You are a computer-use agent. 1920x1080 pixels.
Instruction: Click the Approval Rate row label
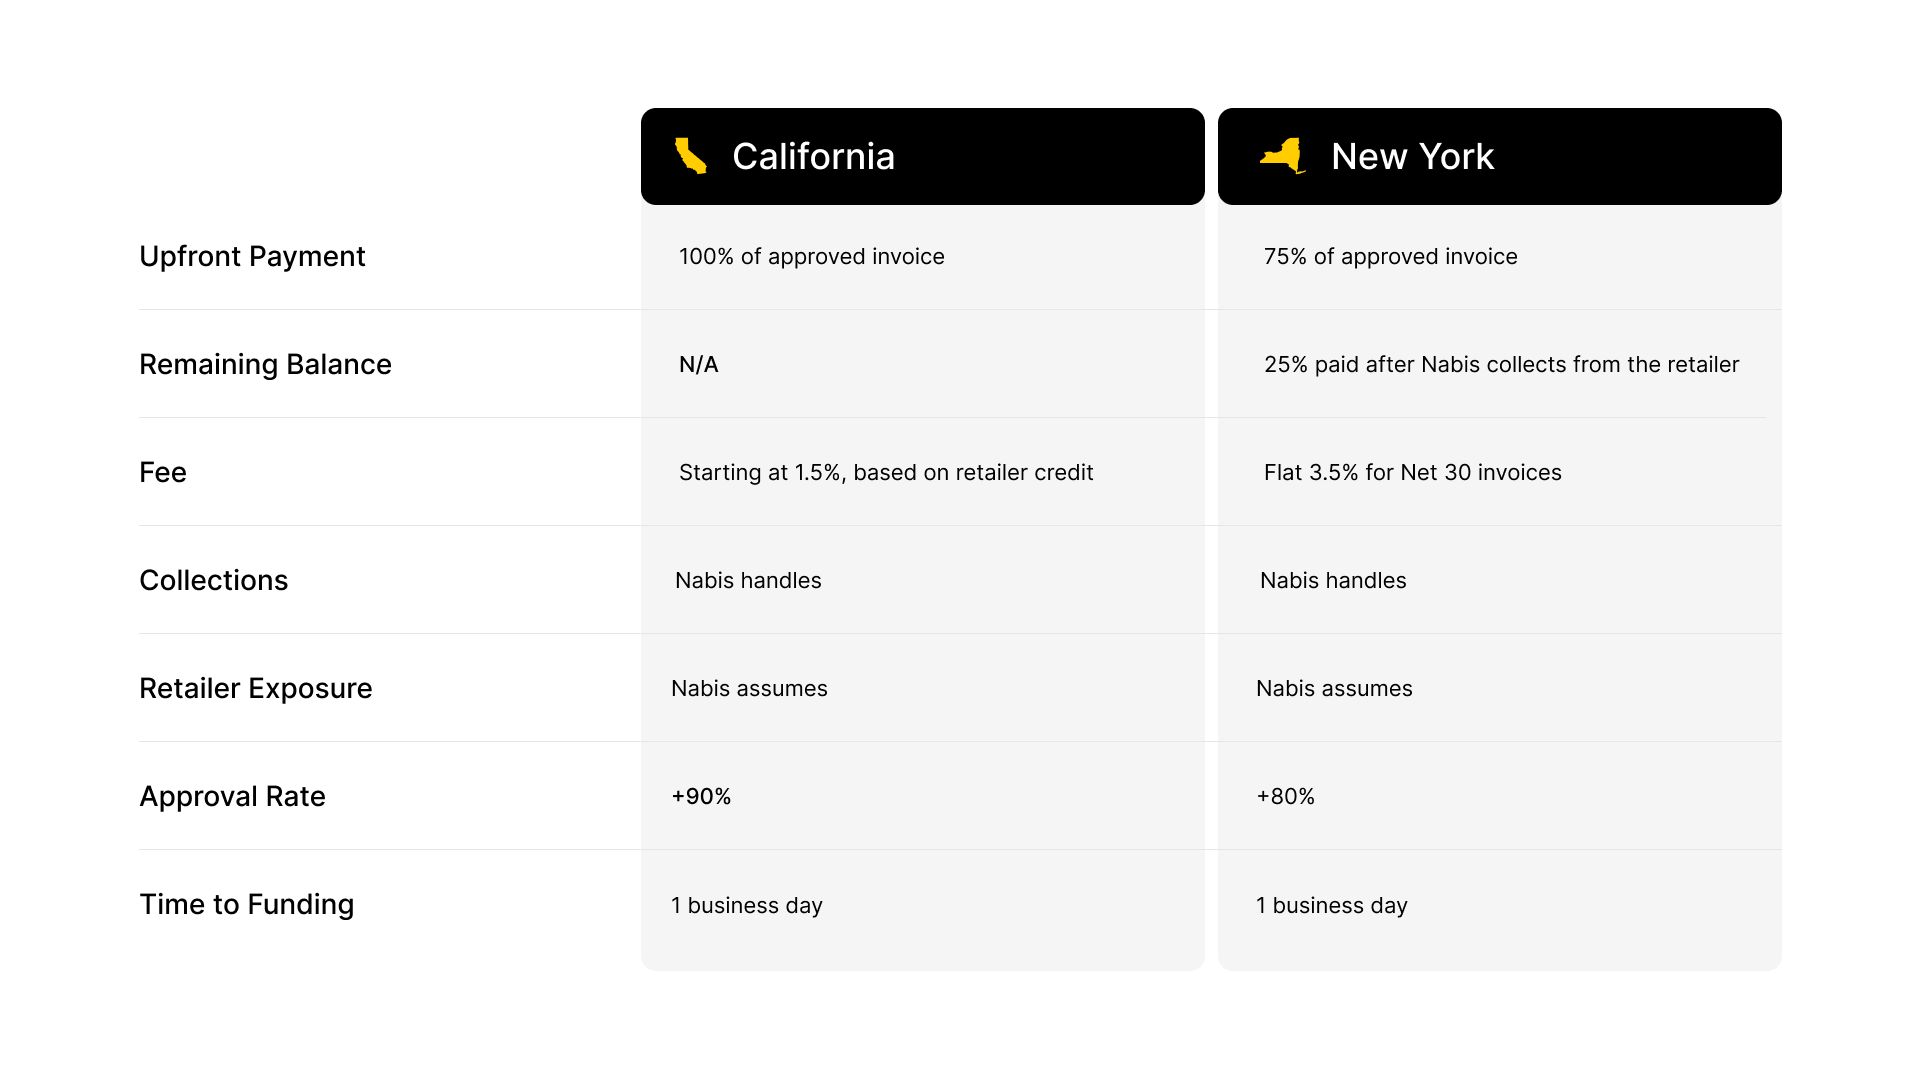click(x=232, y=796)
